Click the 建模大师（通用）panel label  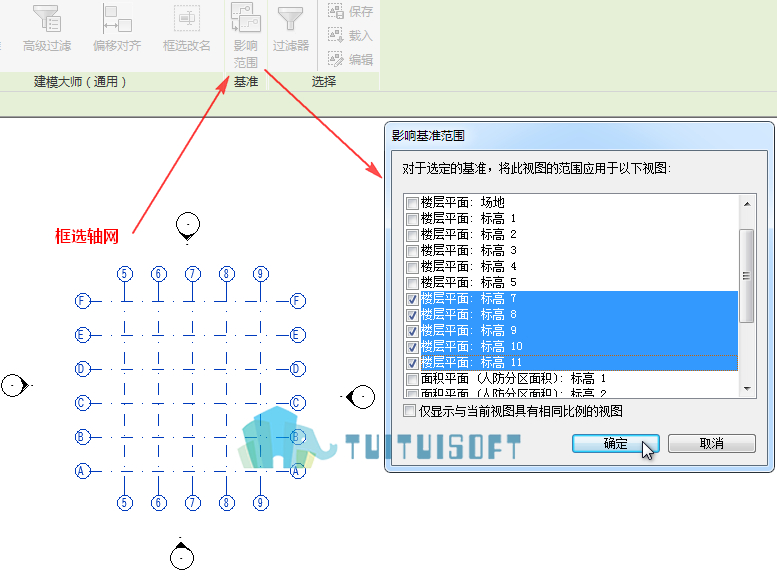(80, 82)
